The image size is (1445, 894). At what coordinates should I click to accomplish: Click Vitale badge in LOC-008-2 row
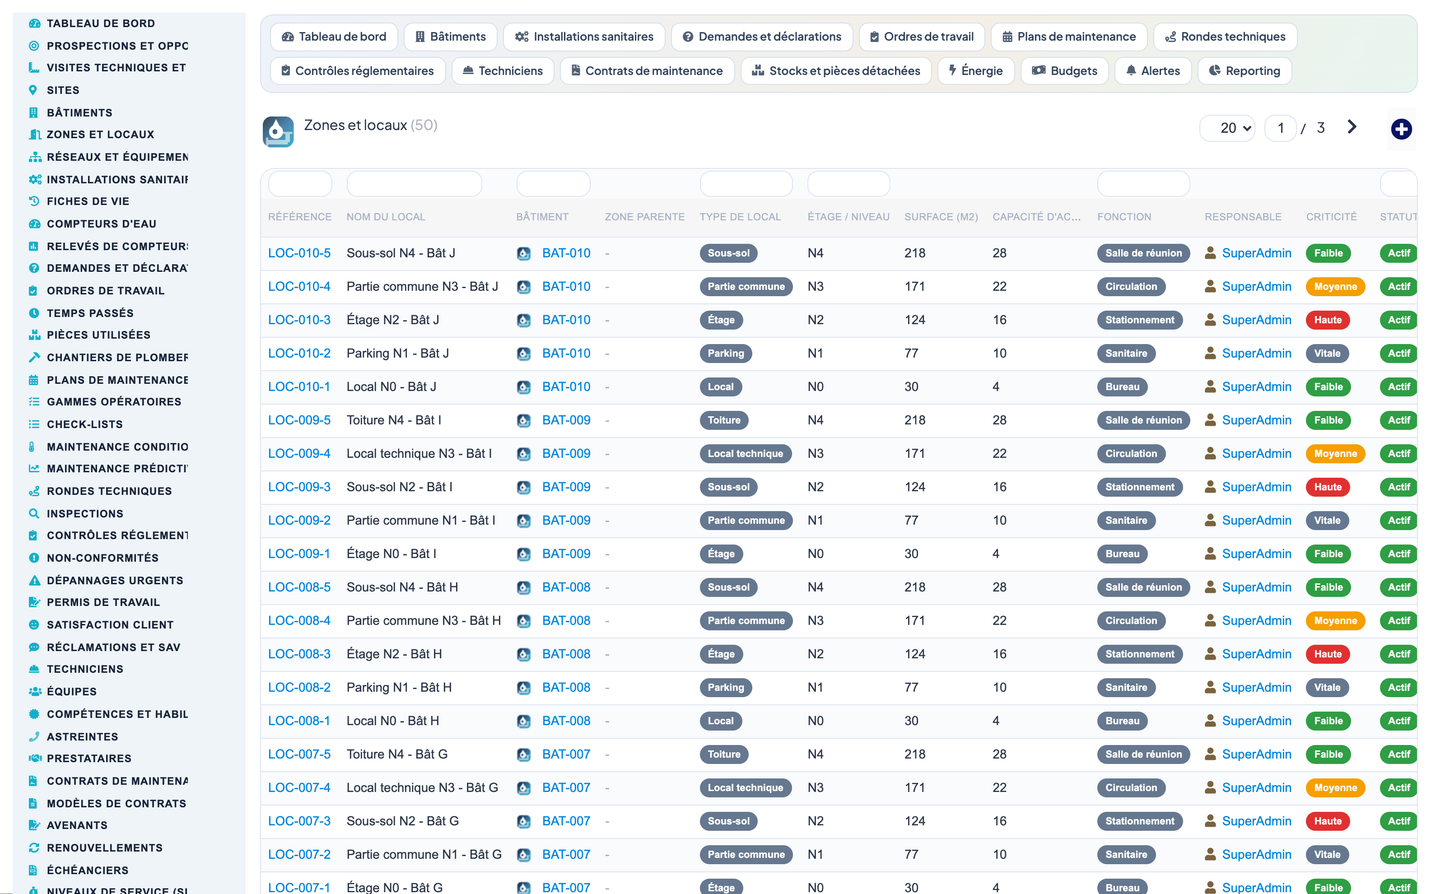point(1327,688)
